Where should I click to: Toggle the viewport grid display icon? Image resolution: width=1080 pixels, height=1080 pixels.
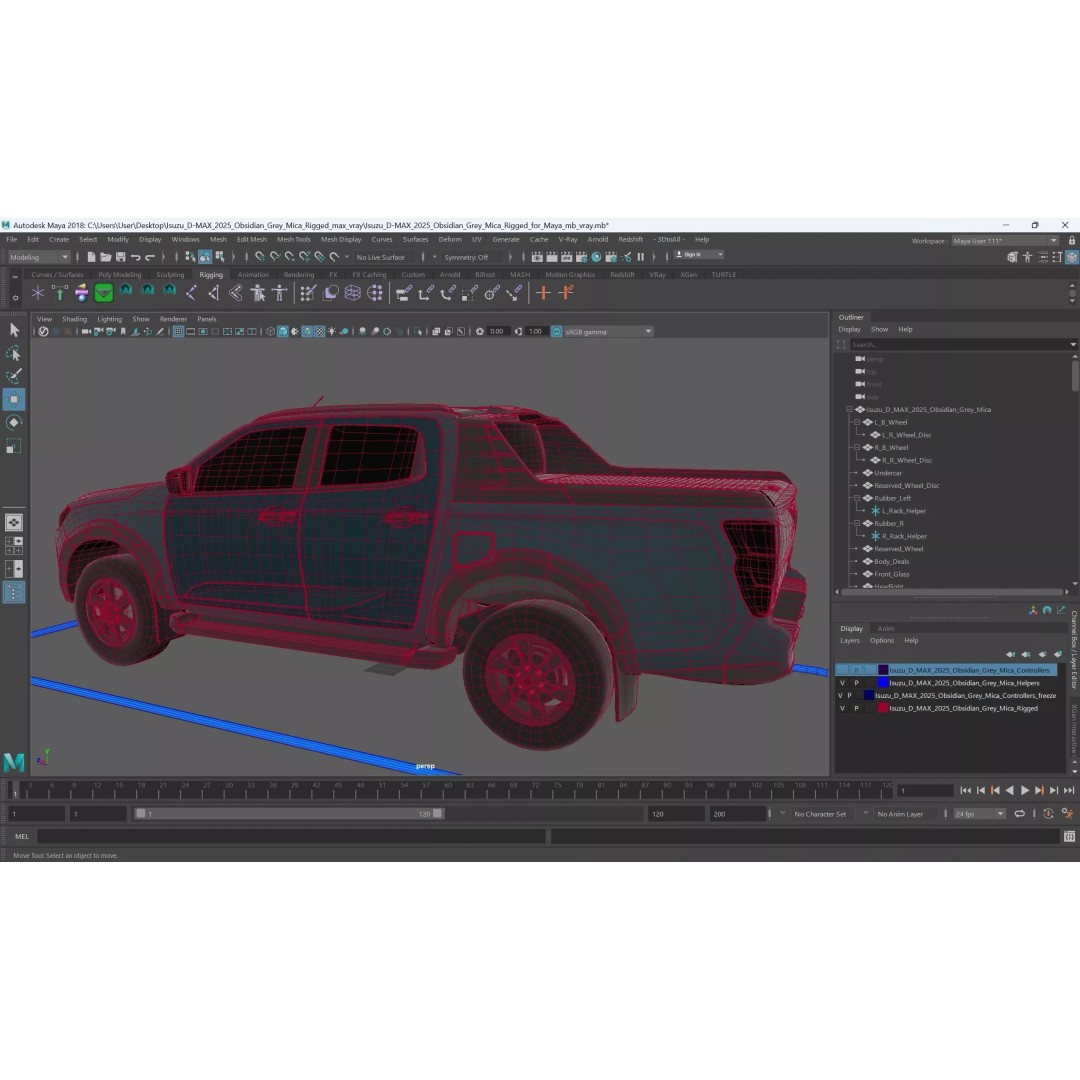(x=178, y=331)
